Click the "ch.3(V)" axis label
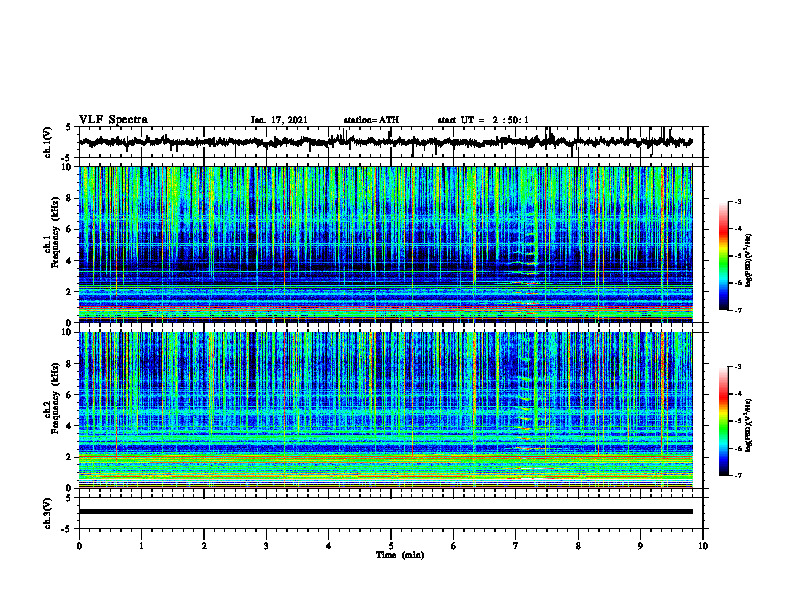 click(48, 513)
